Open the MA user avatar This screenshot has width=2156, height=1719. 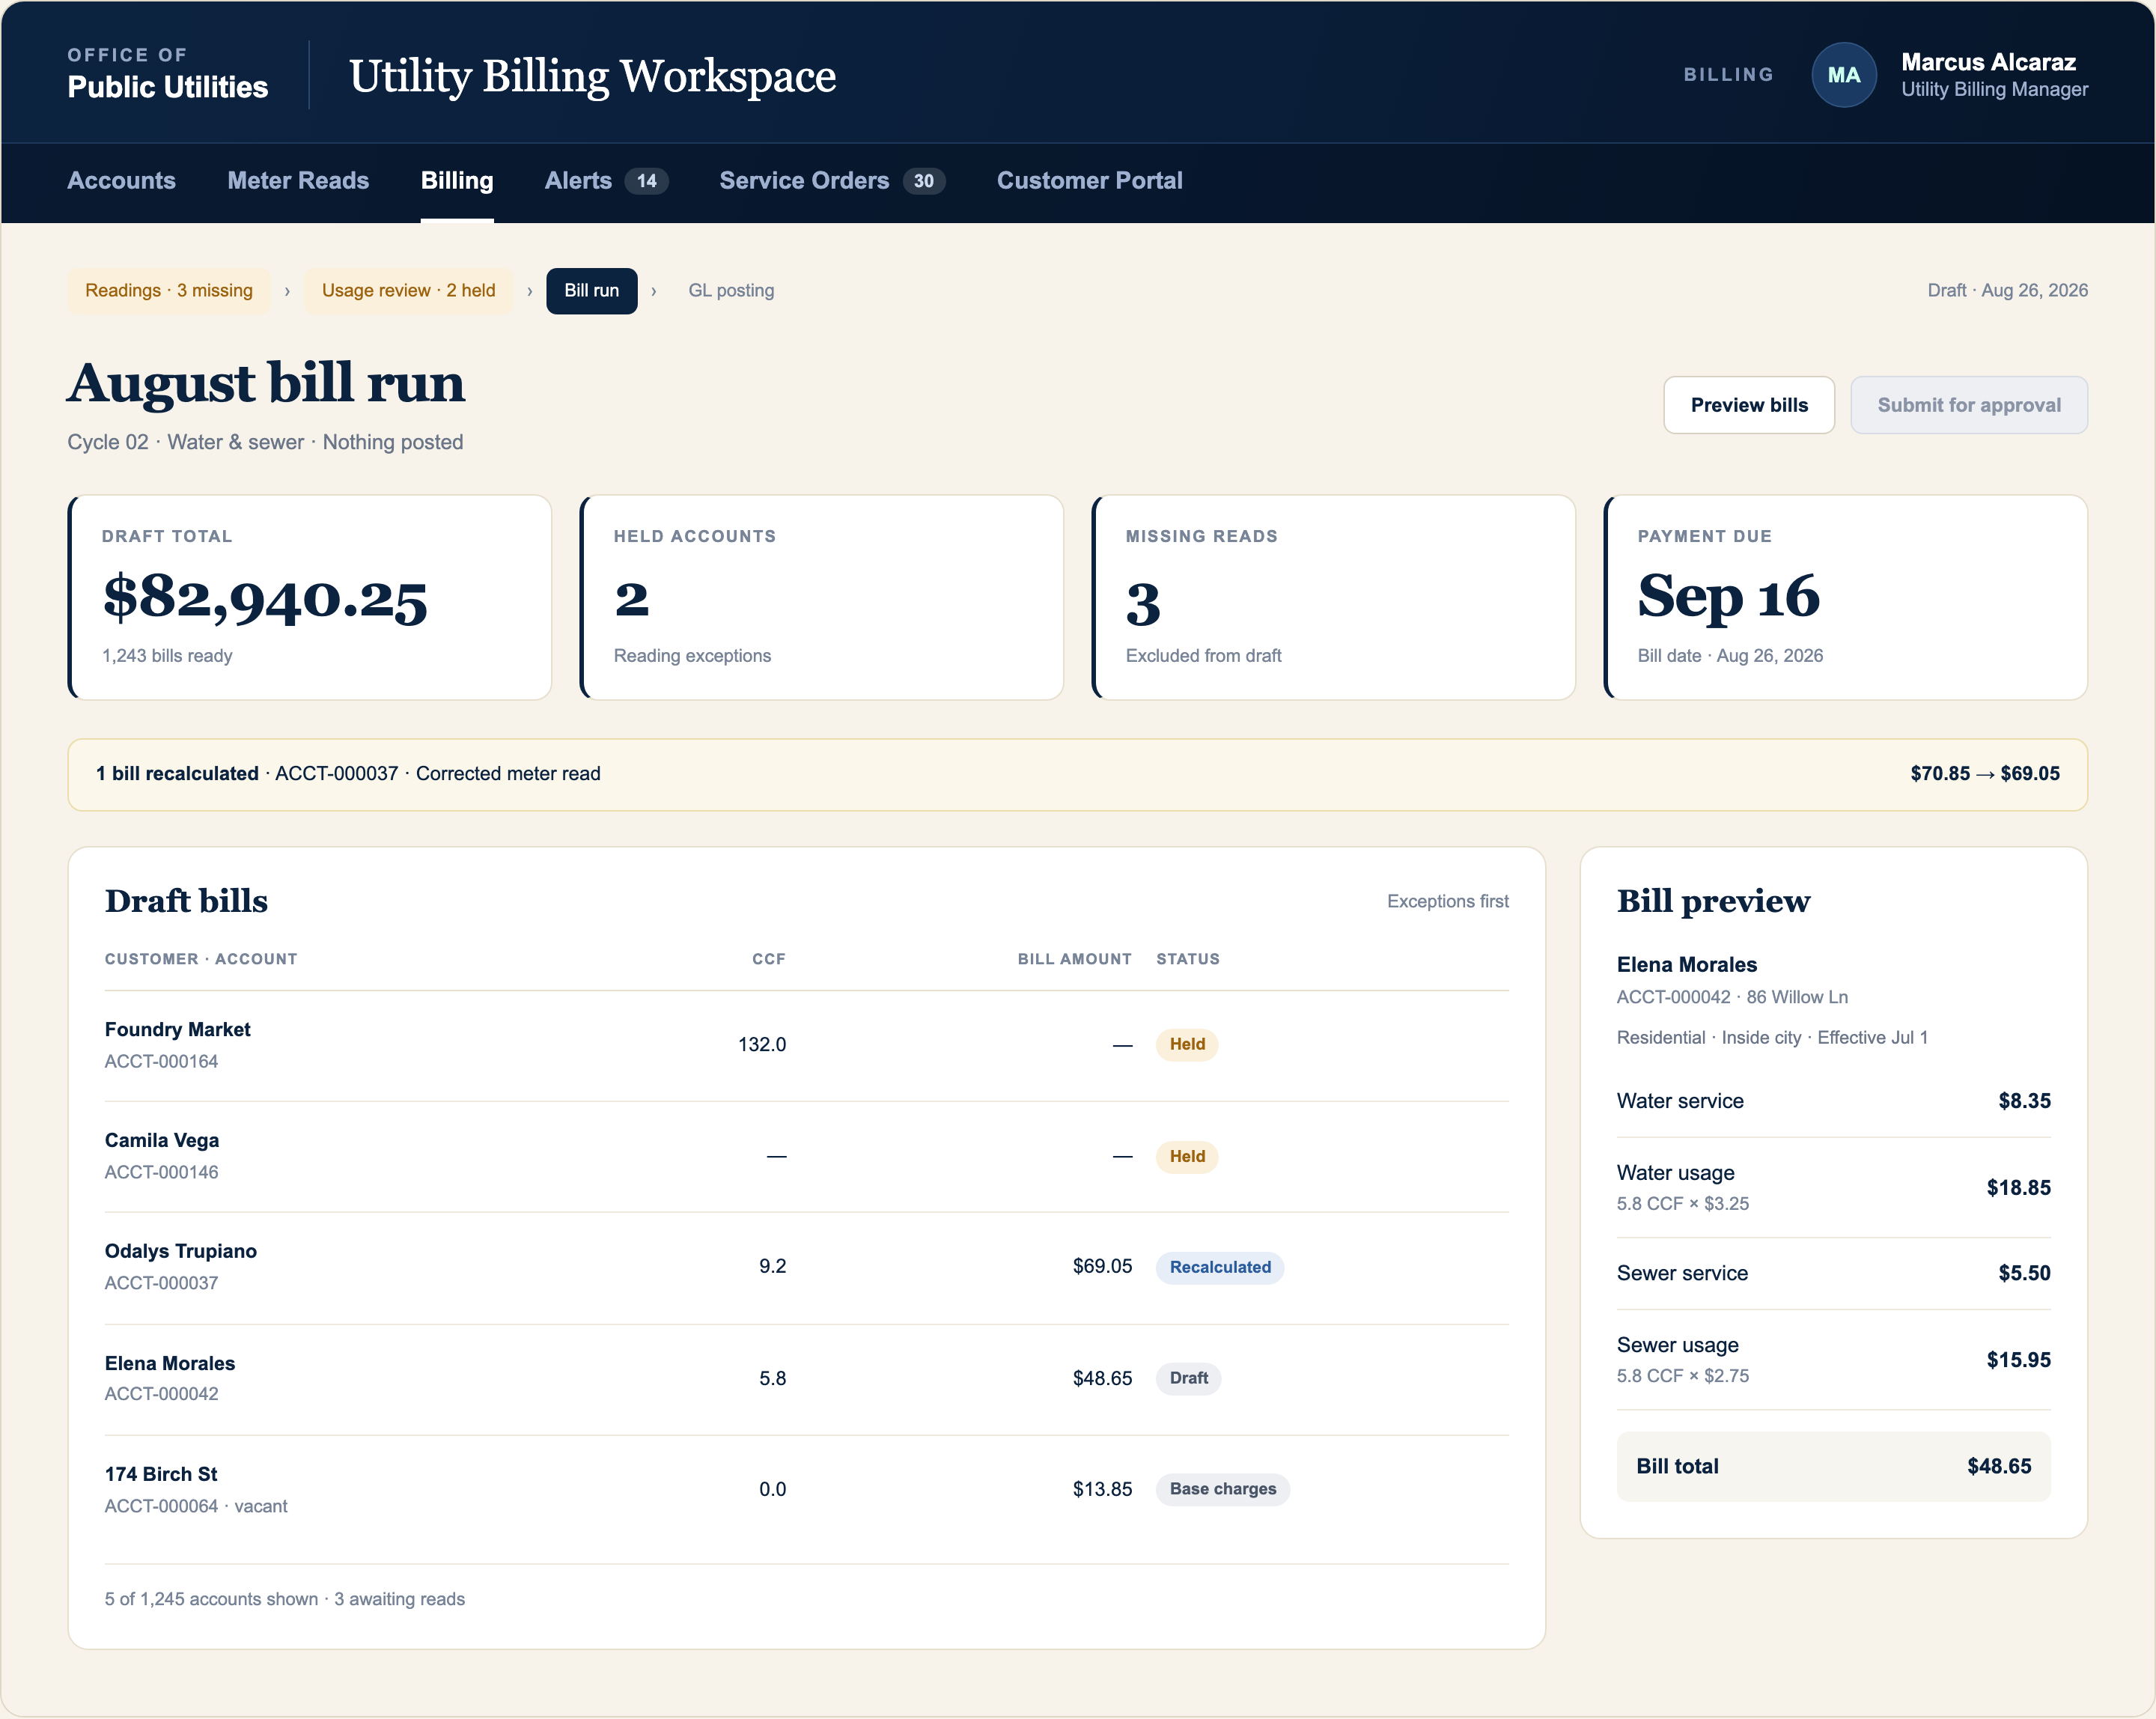[1843, 75]
